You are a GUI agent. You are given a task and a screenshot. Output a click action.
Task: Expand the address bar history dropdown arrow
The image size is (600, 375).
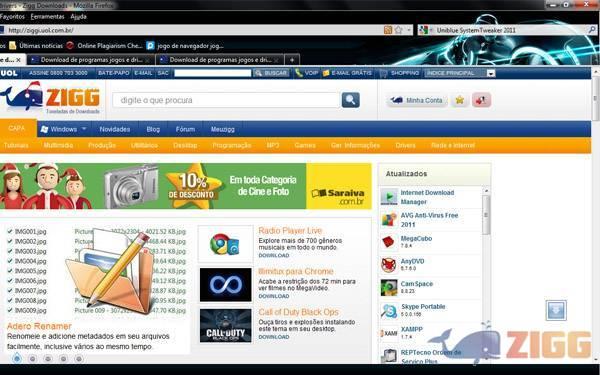point(409,30)
